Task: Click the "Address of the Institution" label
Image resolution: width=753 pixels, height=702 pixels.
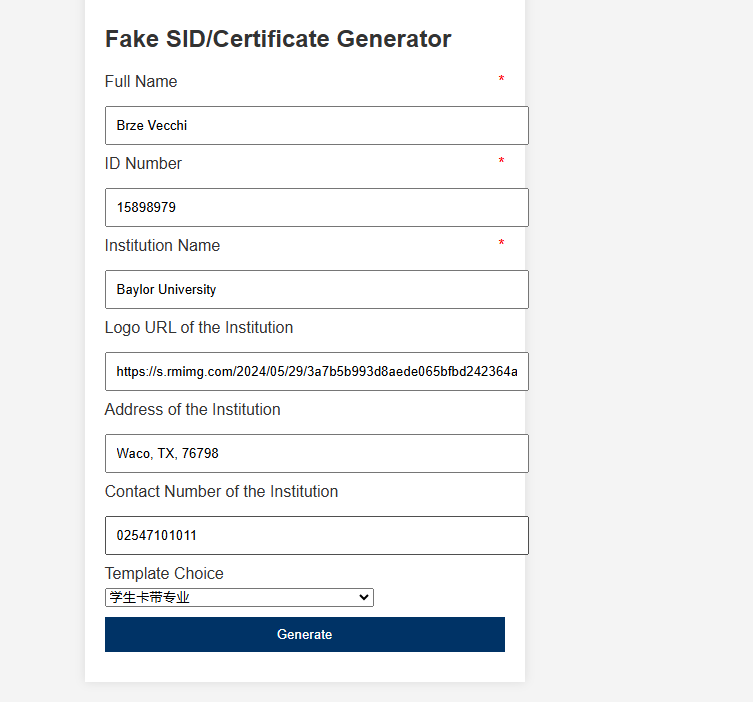Action: pyautogui.click(x=192, y=410)
